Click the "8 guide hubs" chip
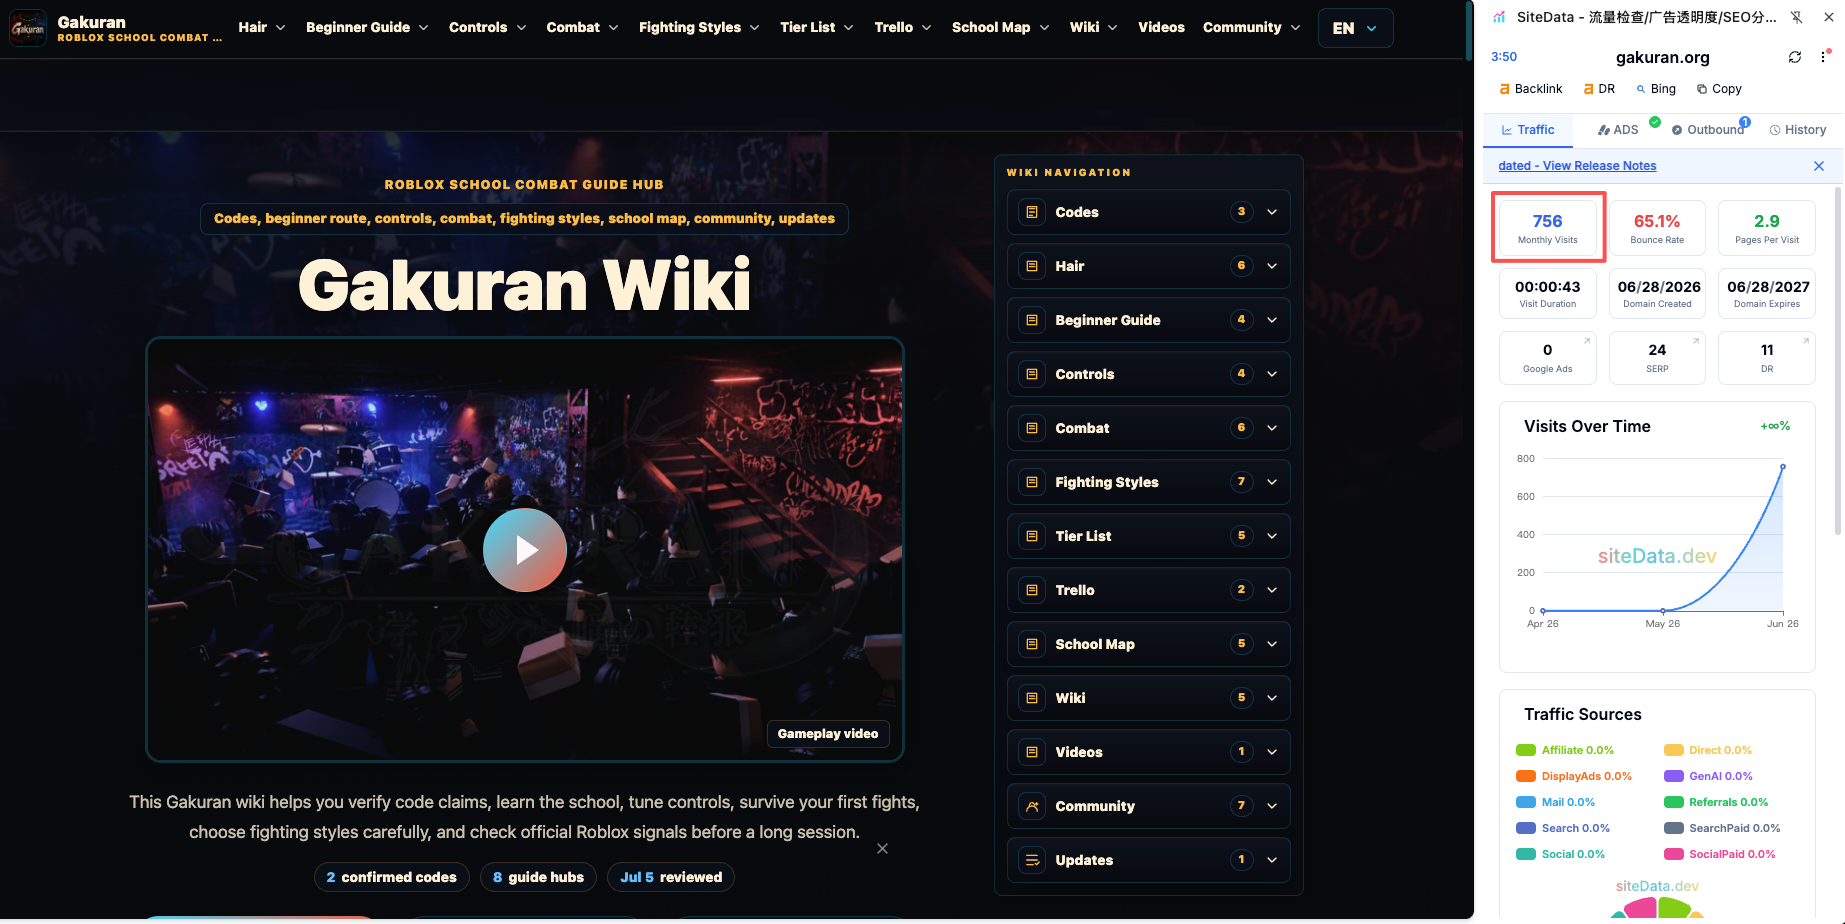 point(538,877)
